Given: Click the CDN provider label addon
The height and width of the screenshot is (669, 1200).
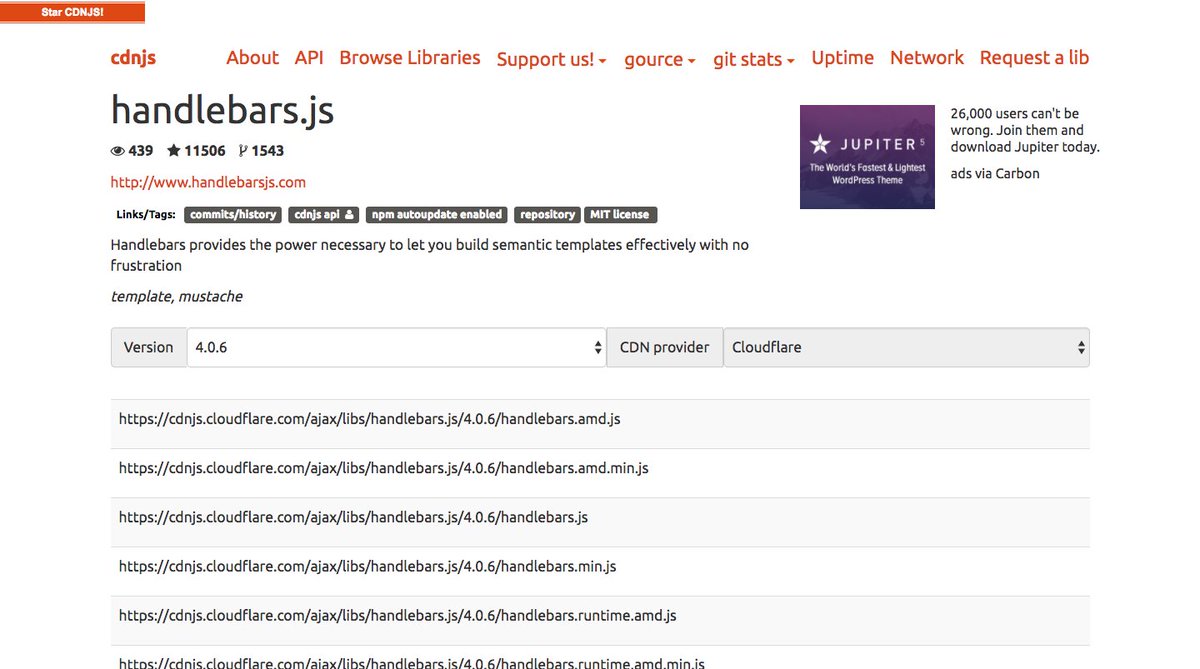Looking at the screenshot, I should tap(665, 347).
